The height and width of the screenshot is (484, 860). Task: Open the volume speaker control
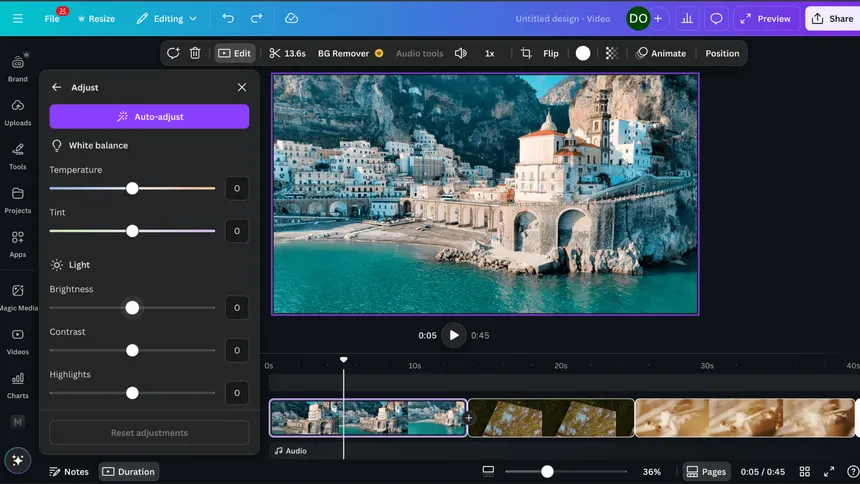click(x=460, y=53)
